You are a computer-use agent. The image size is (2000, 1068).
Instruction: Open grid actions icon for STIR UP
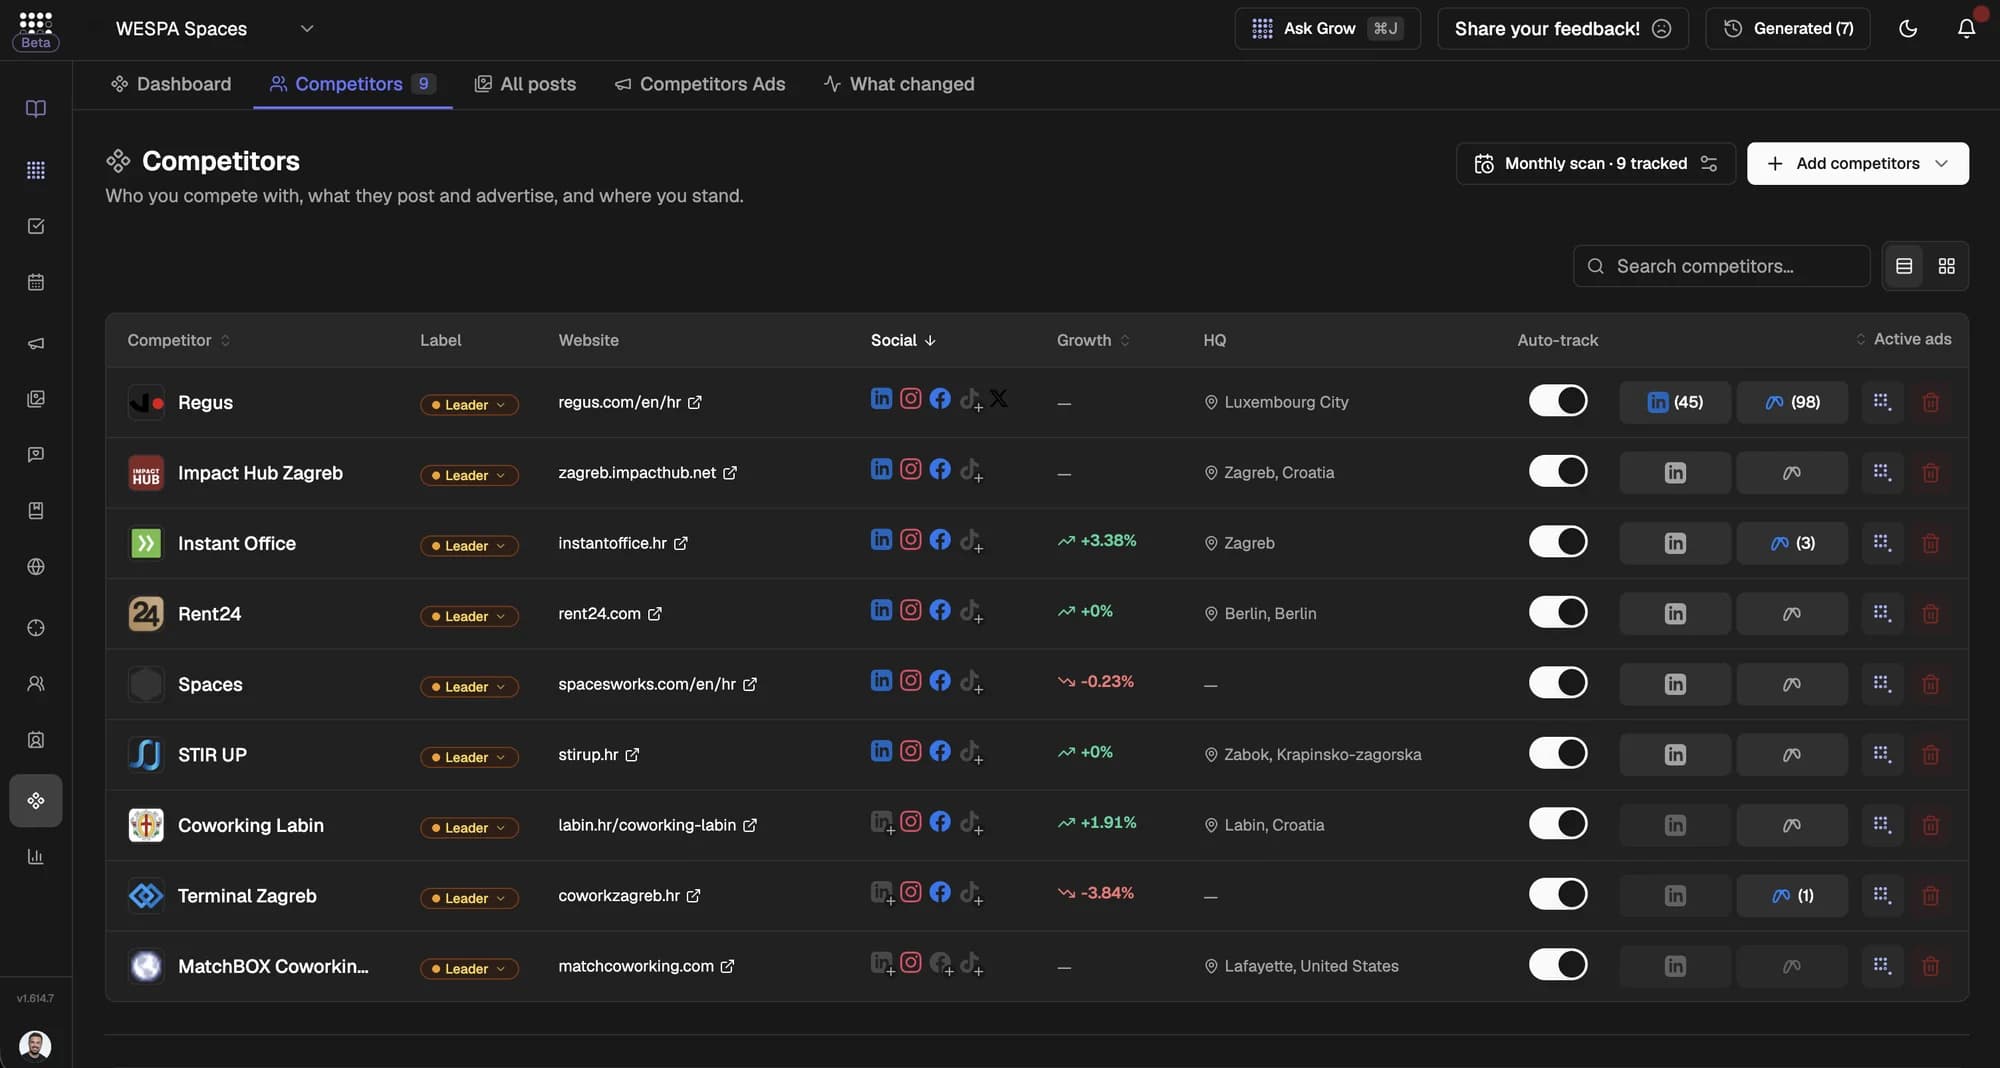click(1881, 754)
